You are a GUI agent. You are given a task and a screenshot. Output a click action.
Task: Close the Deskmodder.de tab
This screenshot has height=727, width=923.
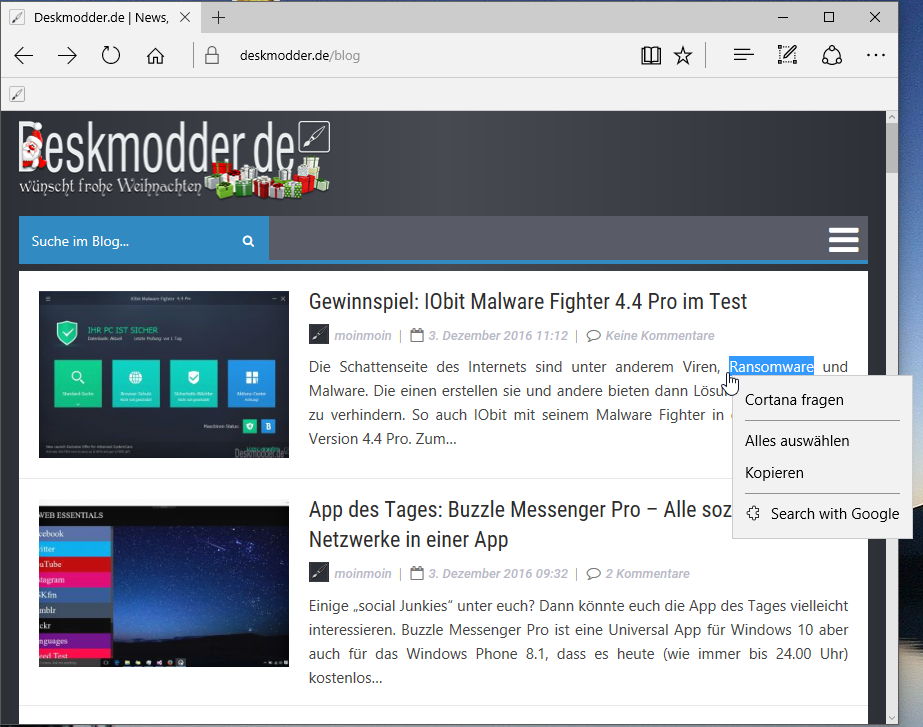coord(185,17)
